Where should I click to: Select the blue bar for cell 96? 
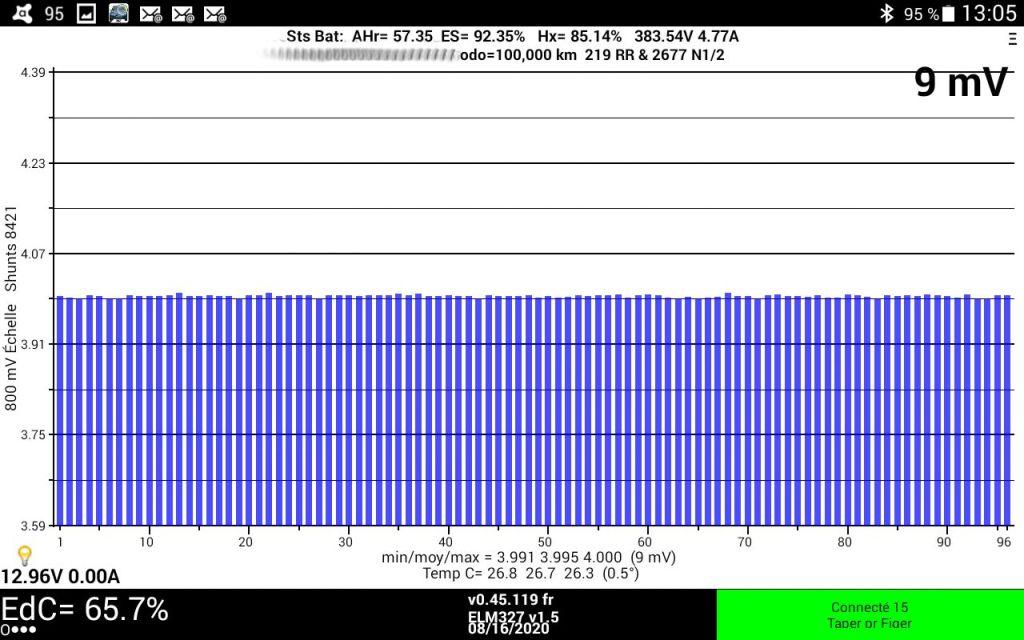[1007, 410]
